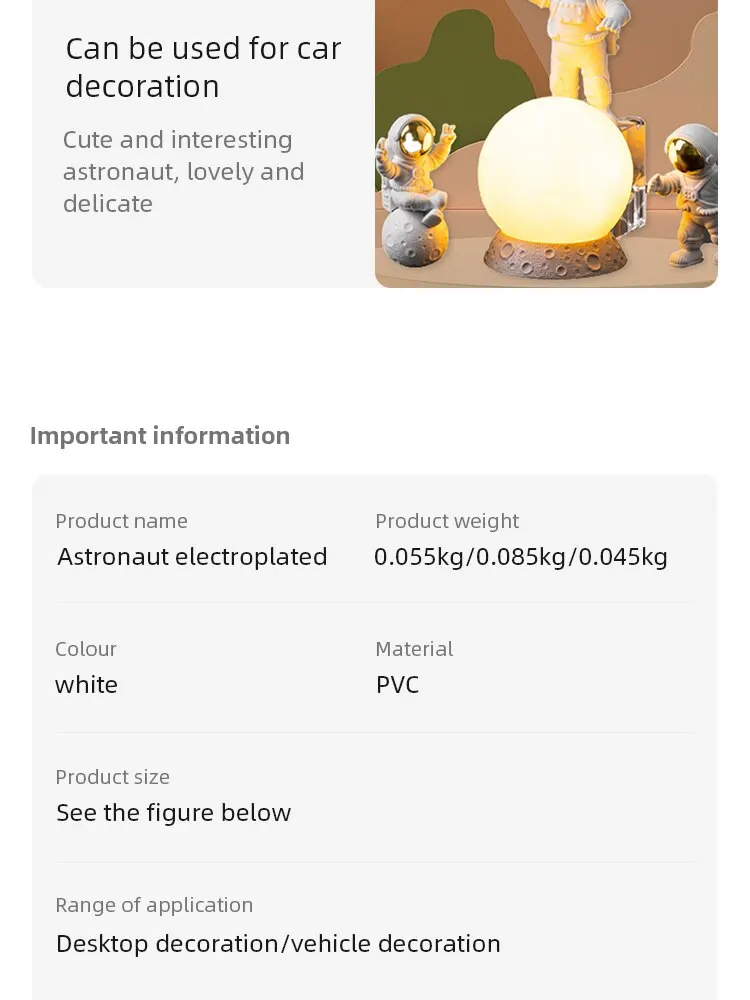The image size is (750, 1000).
Task: Select "Desktop decoration/vehicle decoration" value
Action: click(x=278, y=944)
